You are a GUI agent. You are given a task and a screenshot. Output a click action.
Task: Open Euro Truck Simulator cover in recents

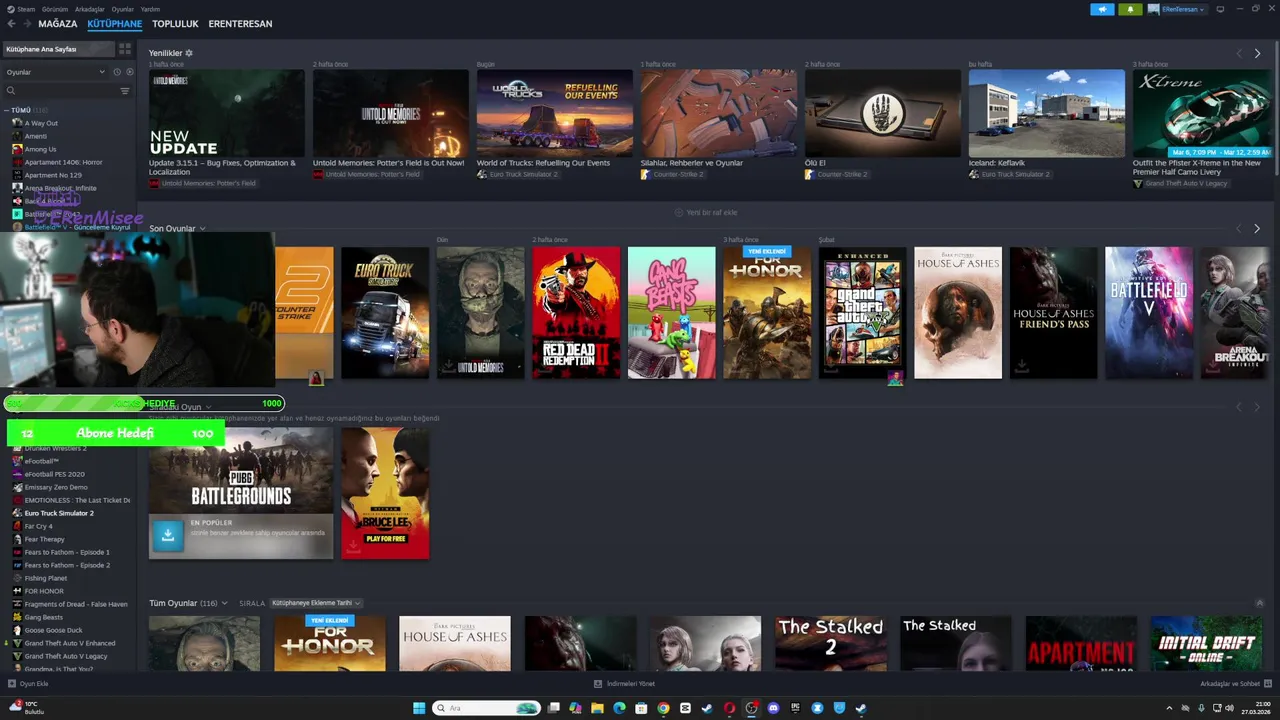(385, 313)
